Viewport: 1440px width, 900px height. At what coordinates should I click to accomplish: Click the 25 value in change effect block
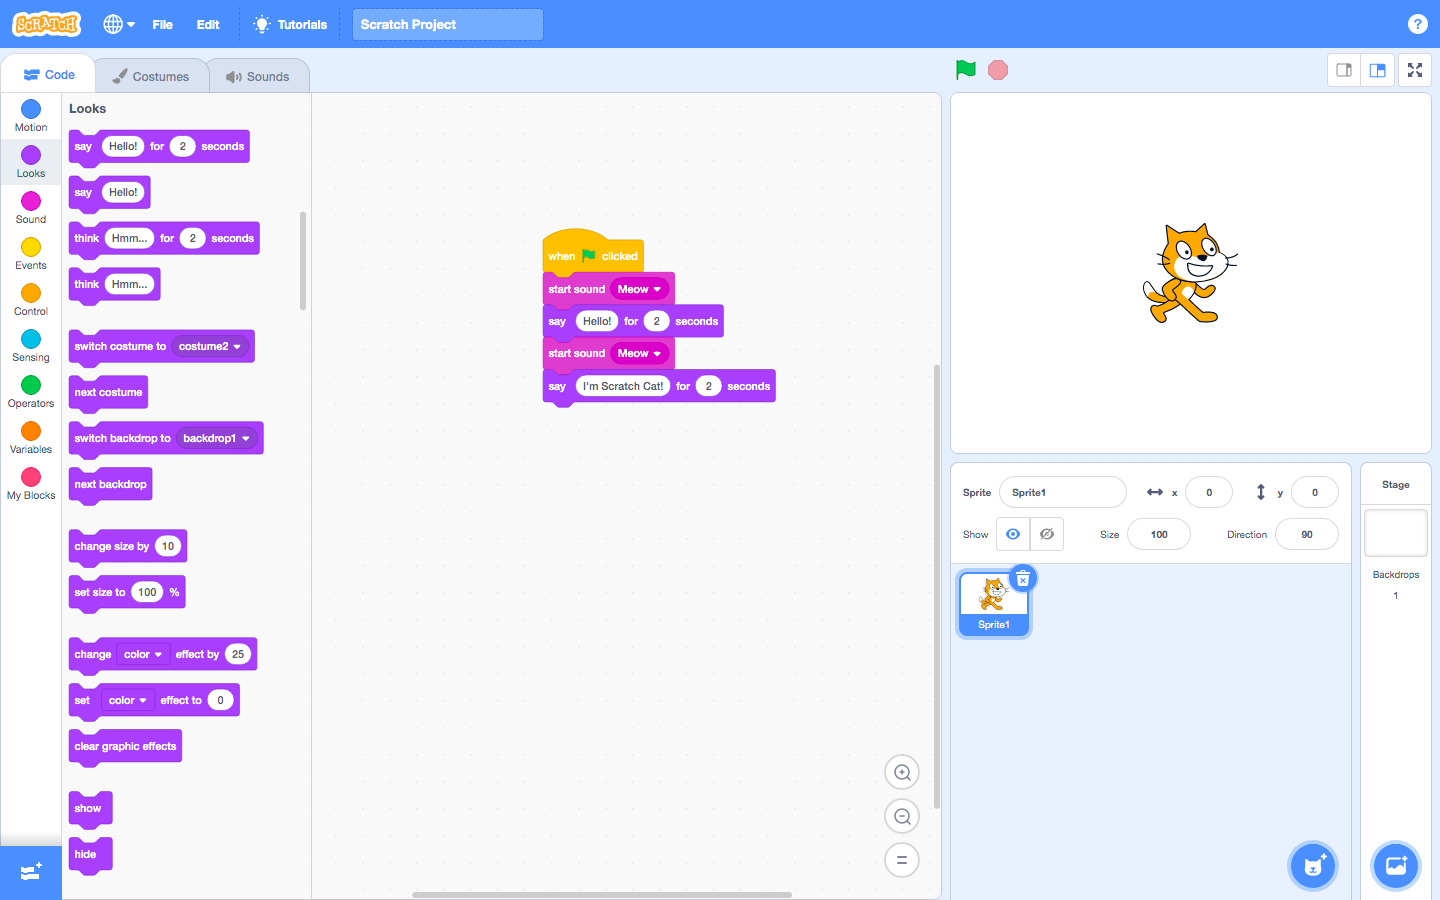pyautogui.click(x=238, y=654)
